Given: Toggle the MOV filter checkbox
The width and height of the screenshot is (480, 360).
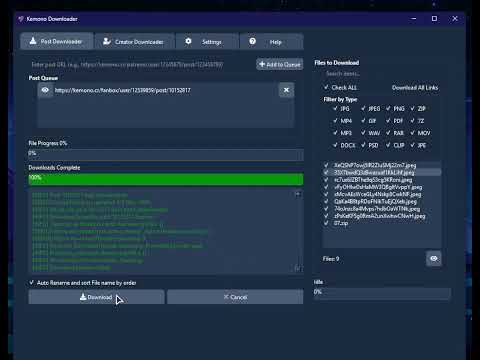Looking at the screenshot, I should pos(413,133).
